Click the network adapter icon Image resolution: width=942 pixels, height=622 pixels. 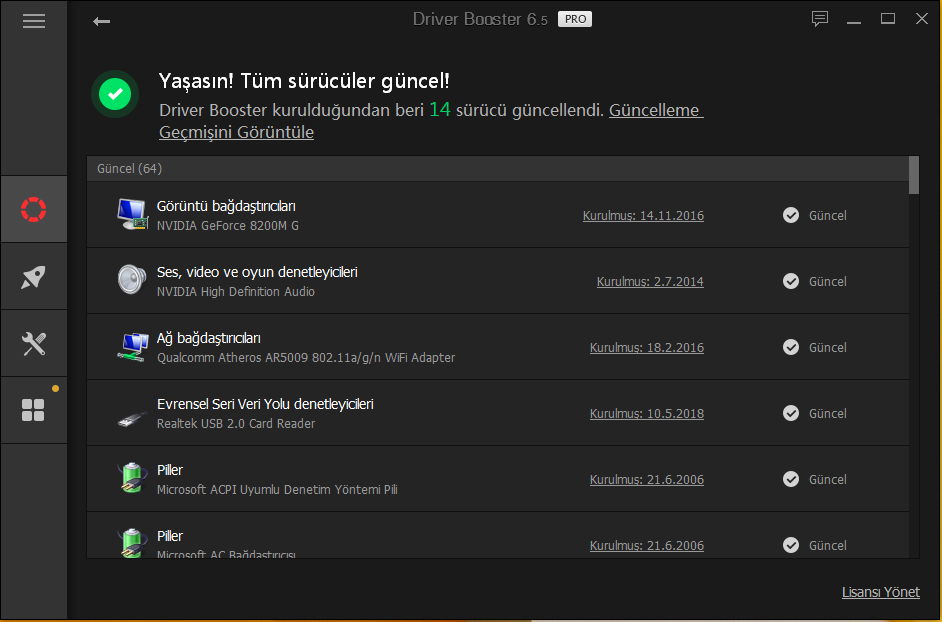click(132, 347)
